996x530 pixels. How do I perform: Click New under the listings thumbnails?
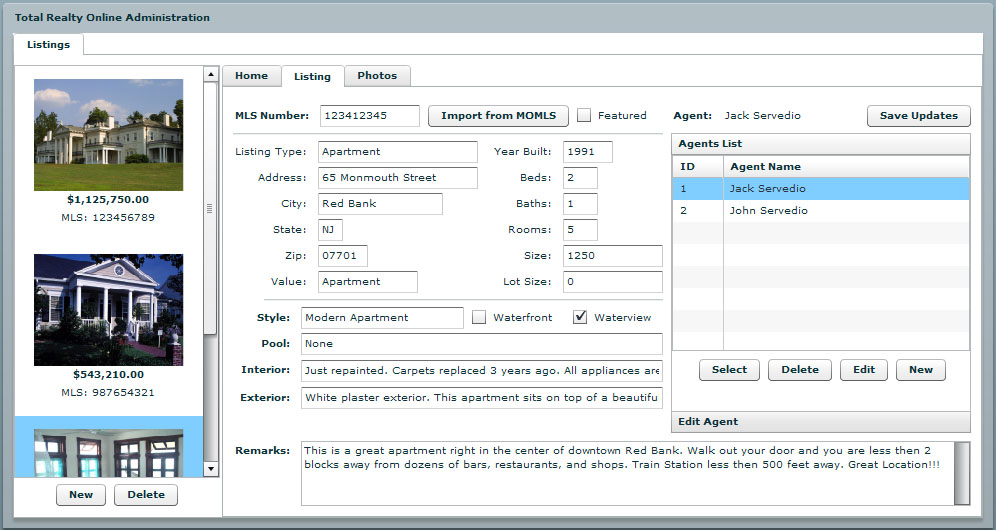(81, 495)
